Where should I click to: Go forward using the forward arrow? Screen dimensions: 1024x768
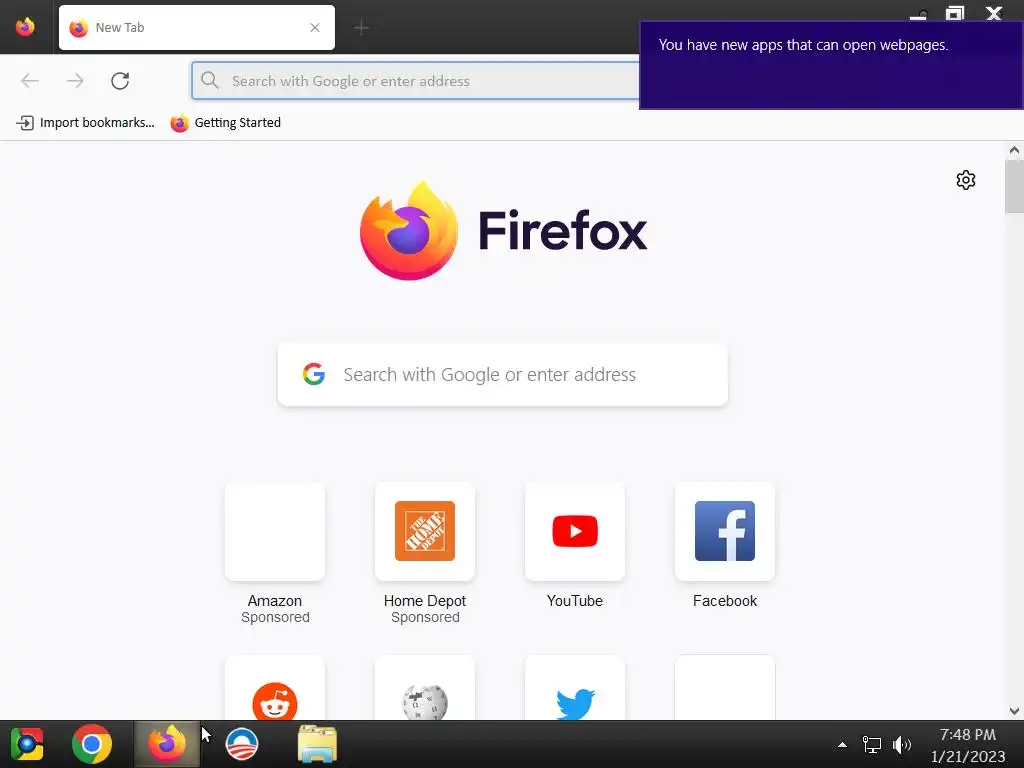[x=75, y=80]
